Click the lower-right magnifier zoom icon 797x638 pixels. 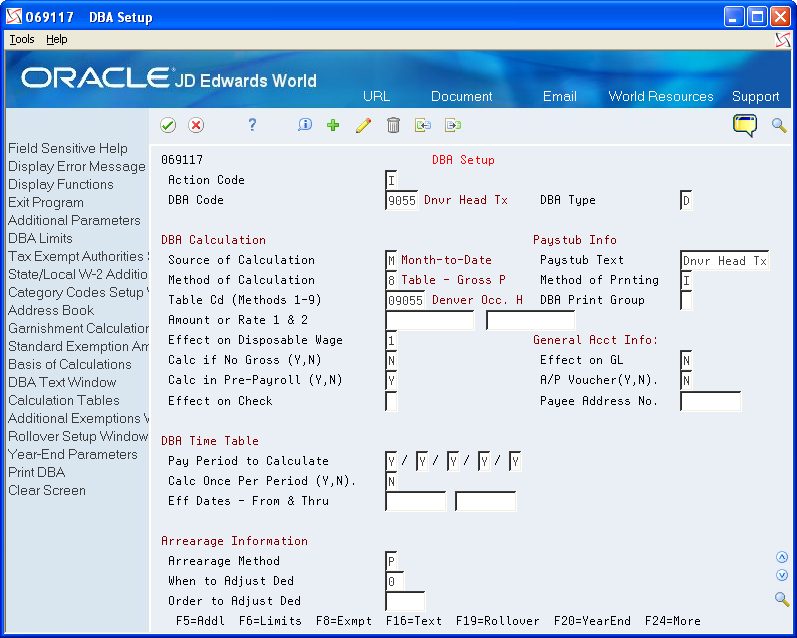pos(782,599)
